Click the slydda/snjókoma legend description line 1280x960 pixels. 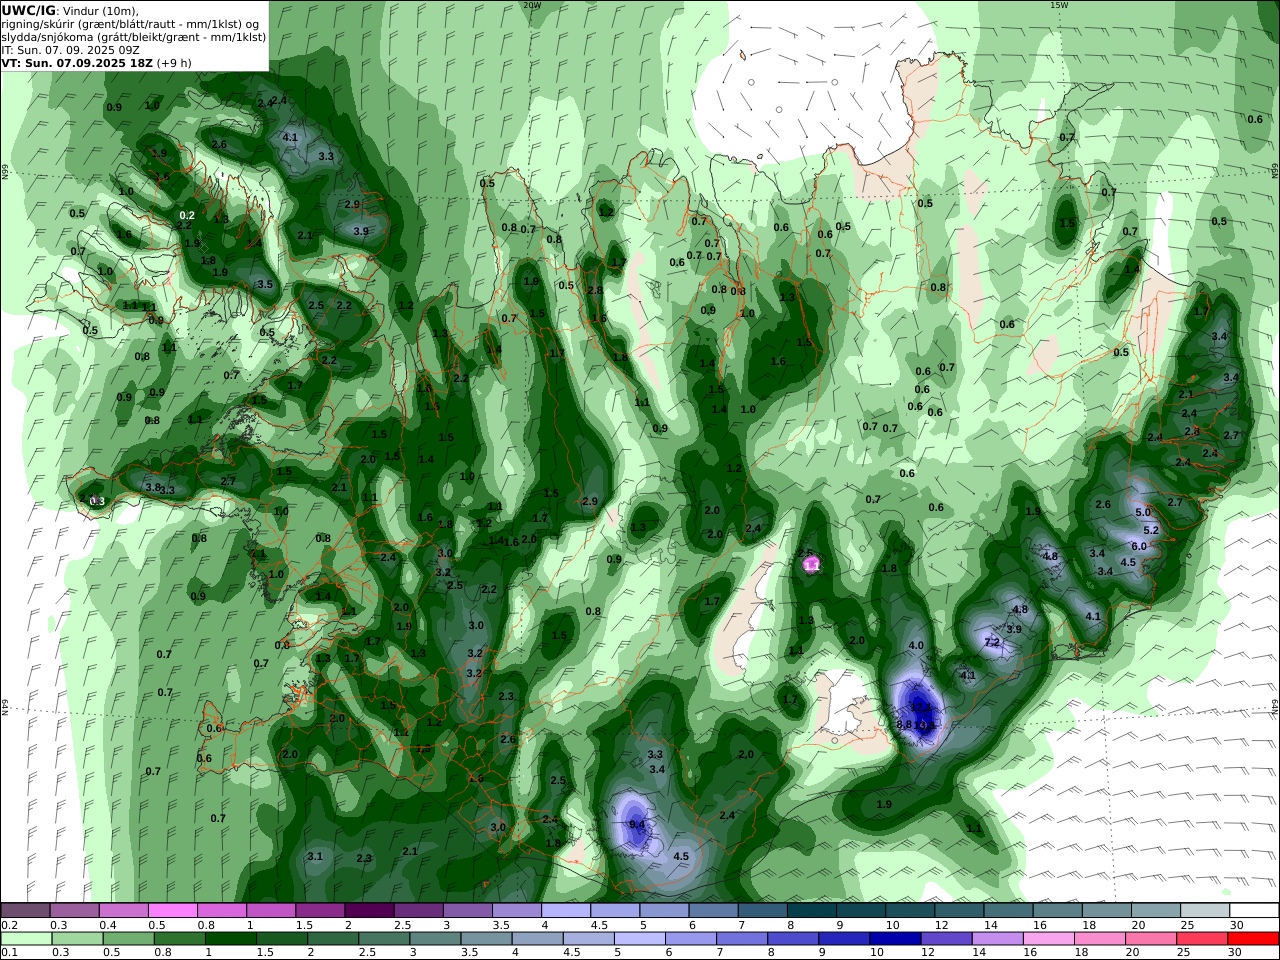(x=133, y=36)
